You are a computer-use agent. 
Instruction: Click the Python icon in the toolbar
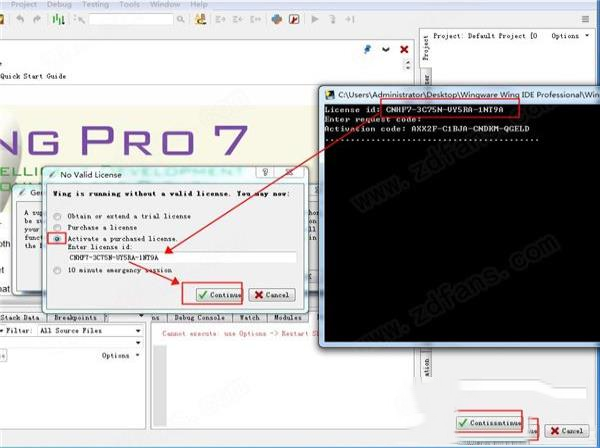click(x=277, y=19)
